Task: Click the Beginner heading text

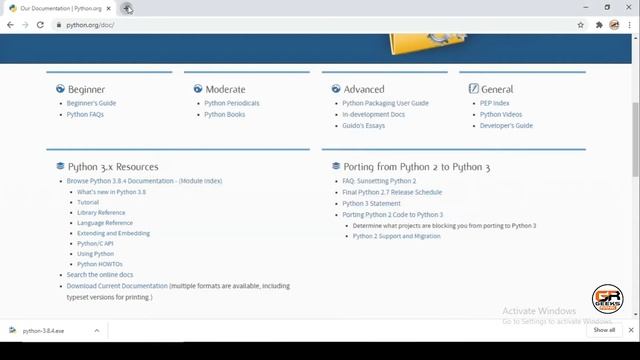Action: (86, 89)
